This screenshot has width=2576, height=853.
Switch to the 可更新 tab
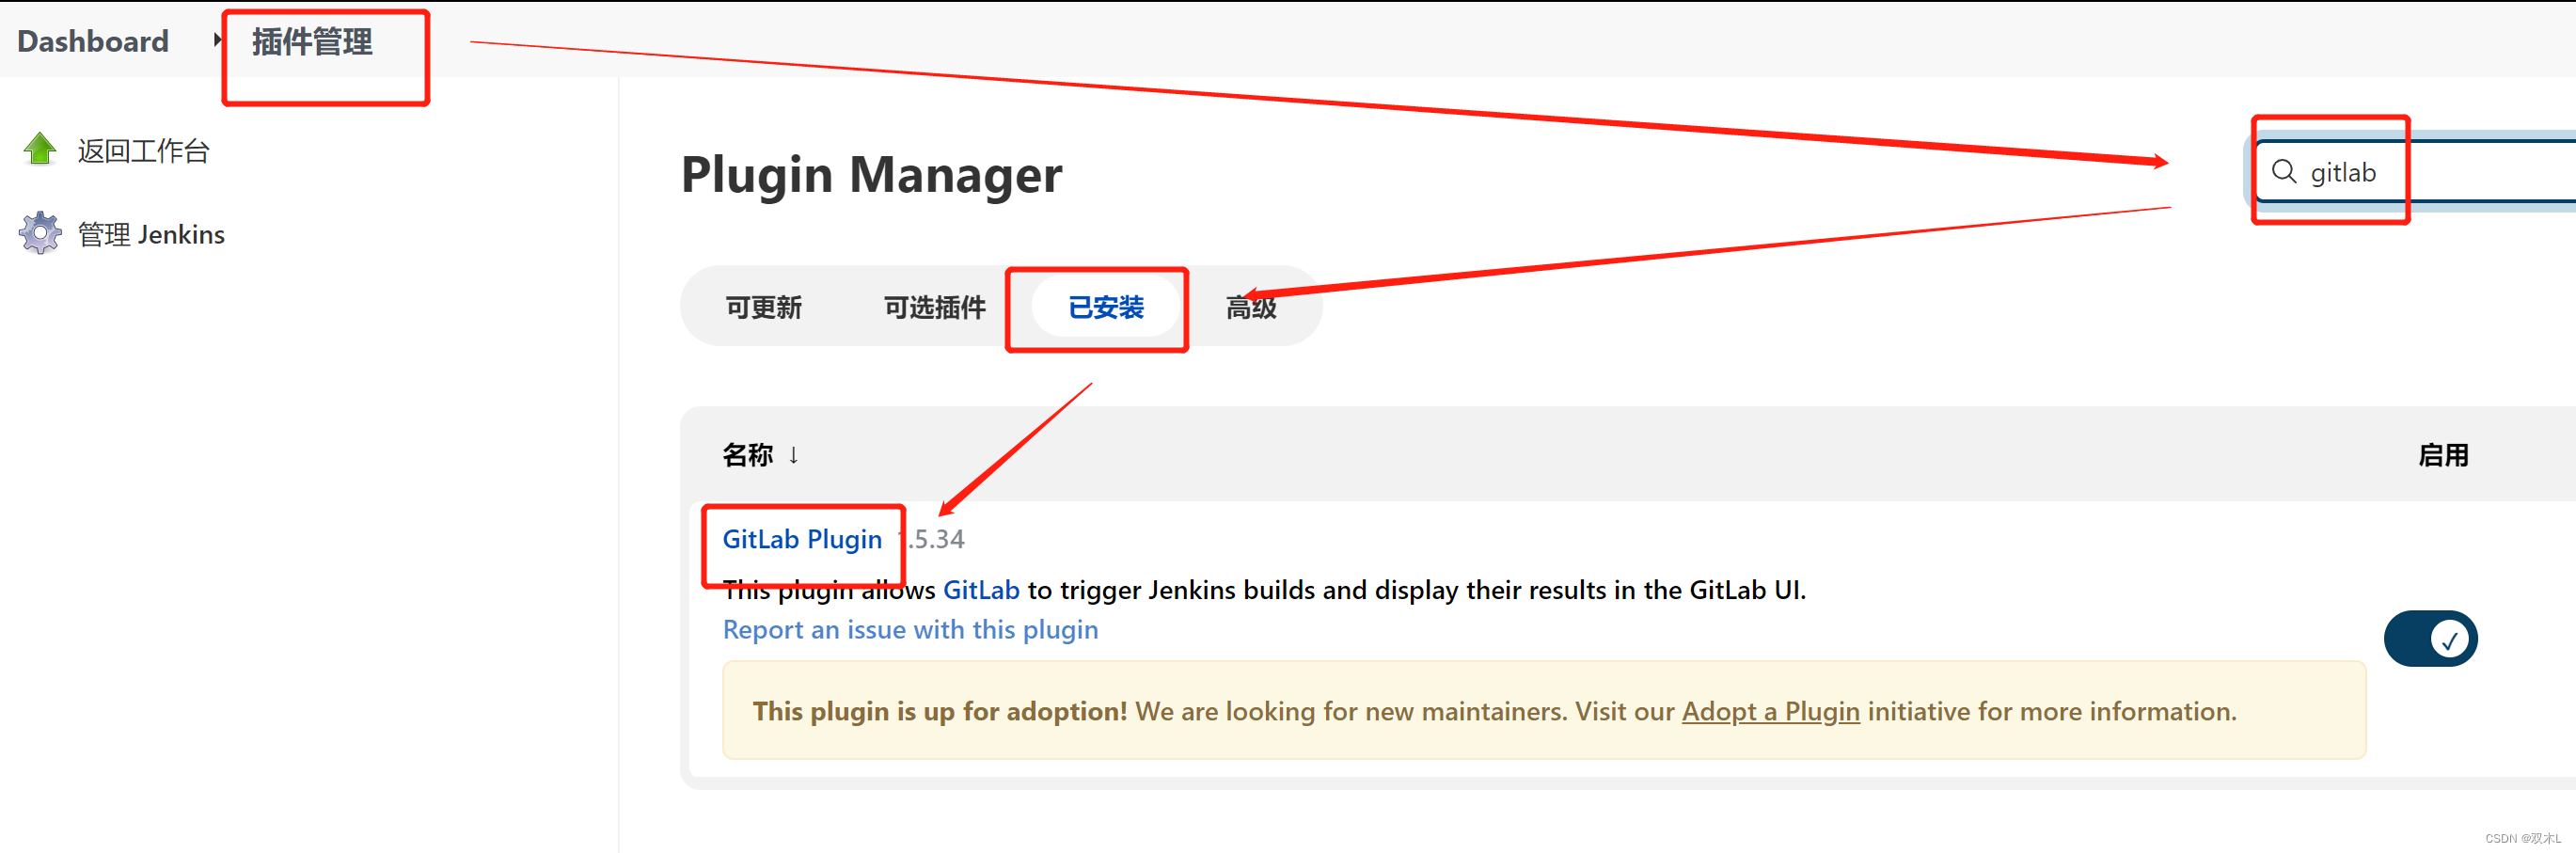[x=764, y=307]
